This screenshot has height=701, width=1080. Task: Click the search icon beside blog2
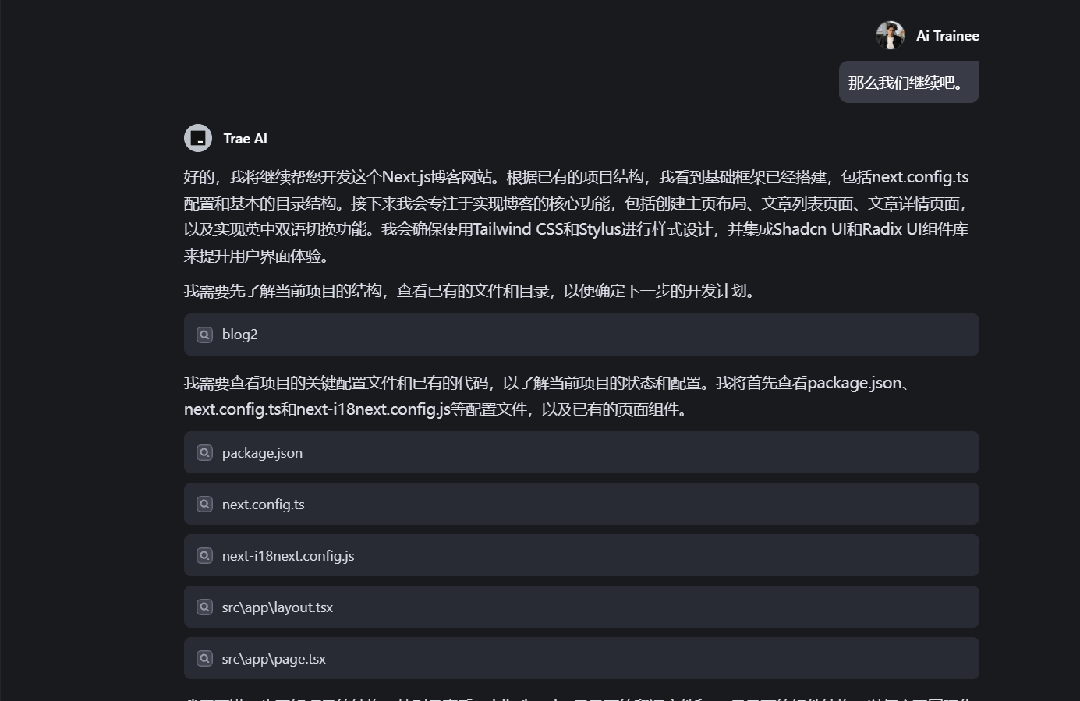pos(205,335)
